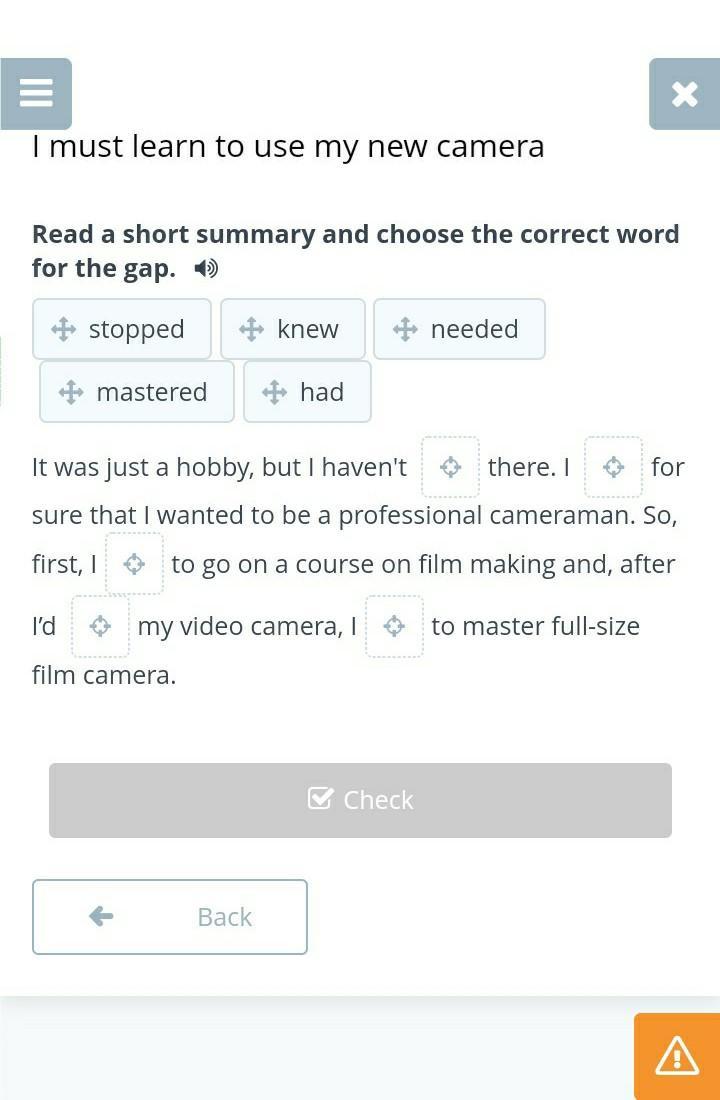Screen dimensions: 720x1100
Task: Click the move icon on 'knew' tile
Action: coord(251,329)
